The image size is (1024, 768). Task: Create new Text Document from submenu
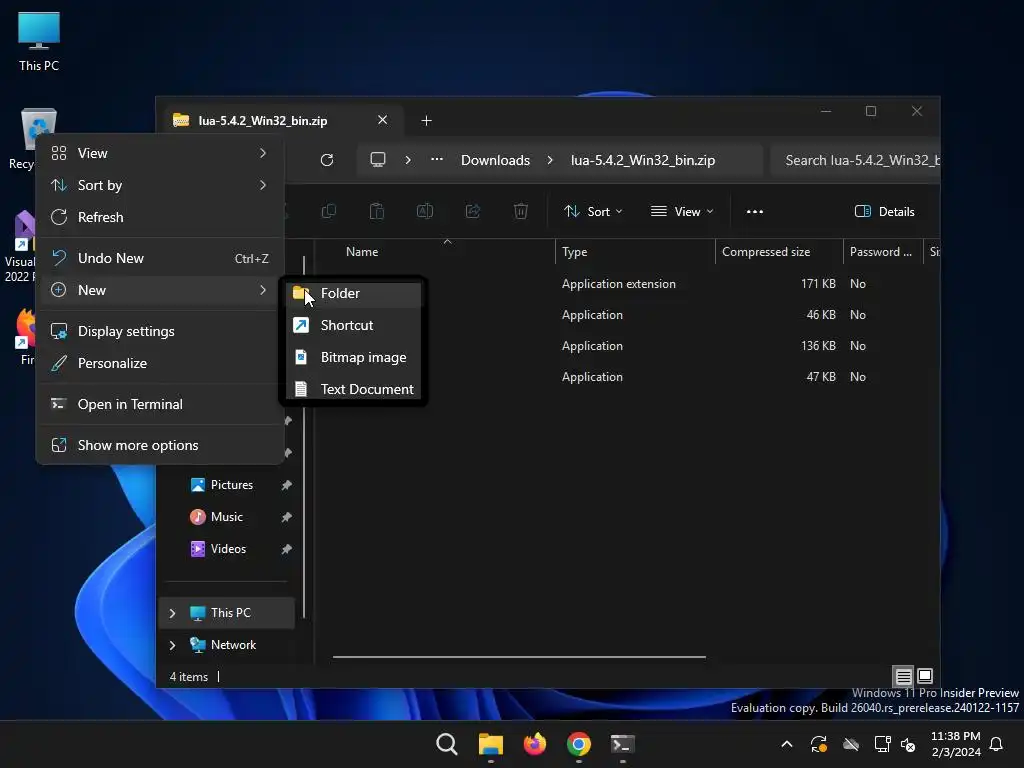[x=353, y=389]
